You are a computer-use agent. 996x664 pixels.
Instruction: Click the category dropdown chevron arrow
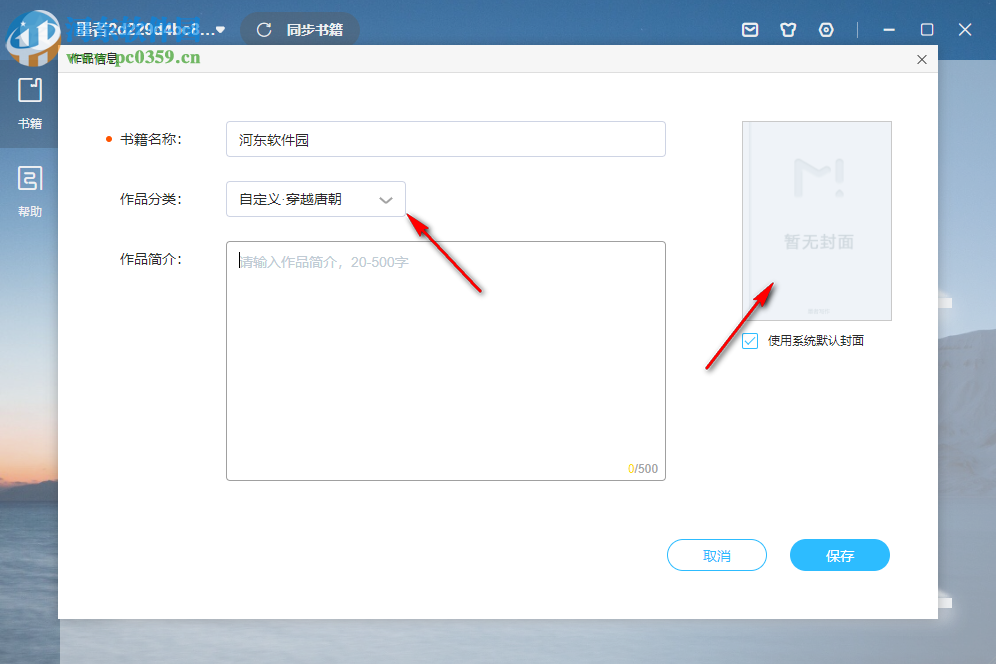click(x=386, y=199)
